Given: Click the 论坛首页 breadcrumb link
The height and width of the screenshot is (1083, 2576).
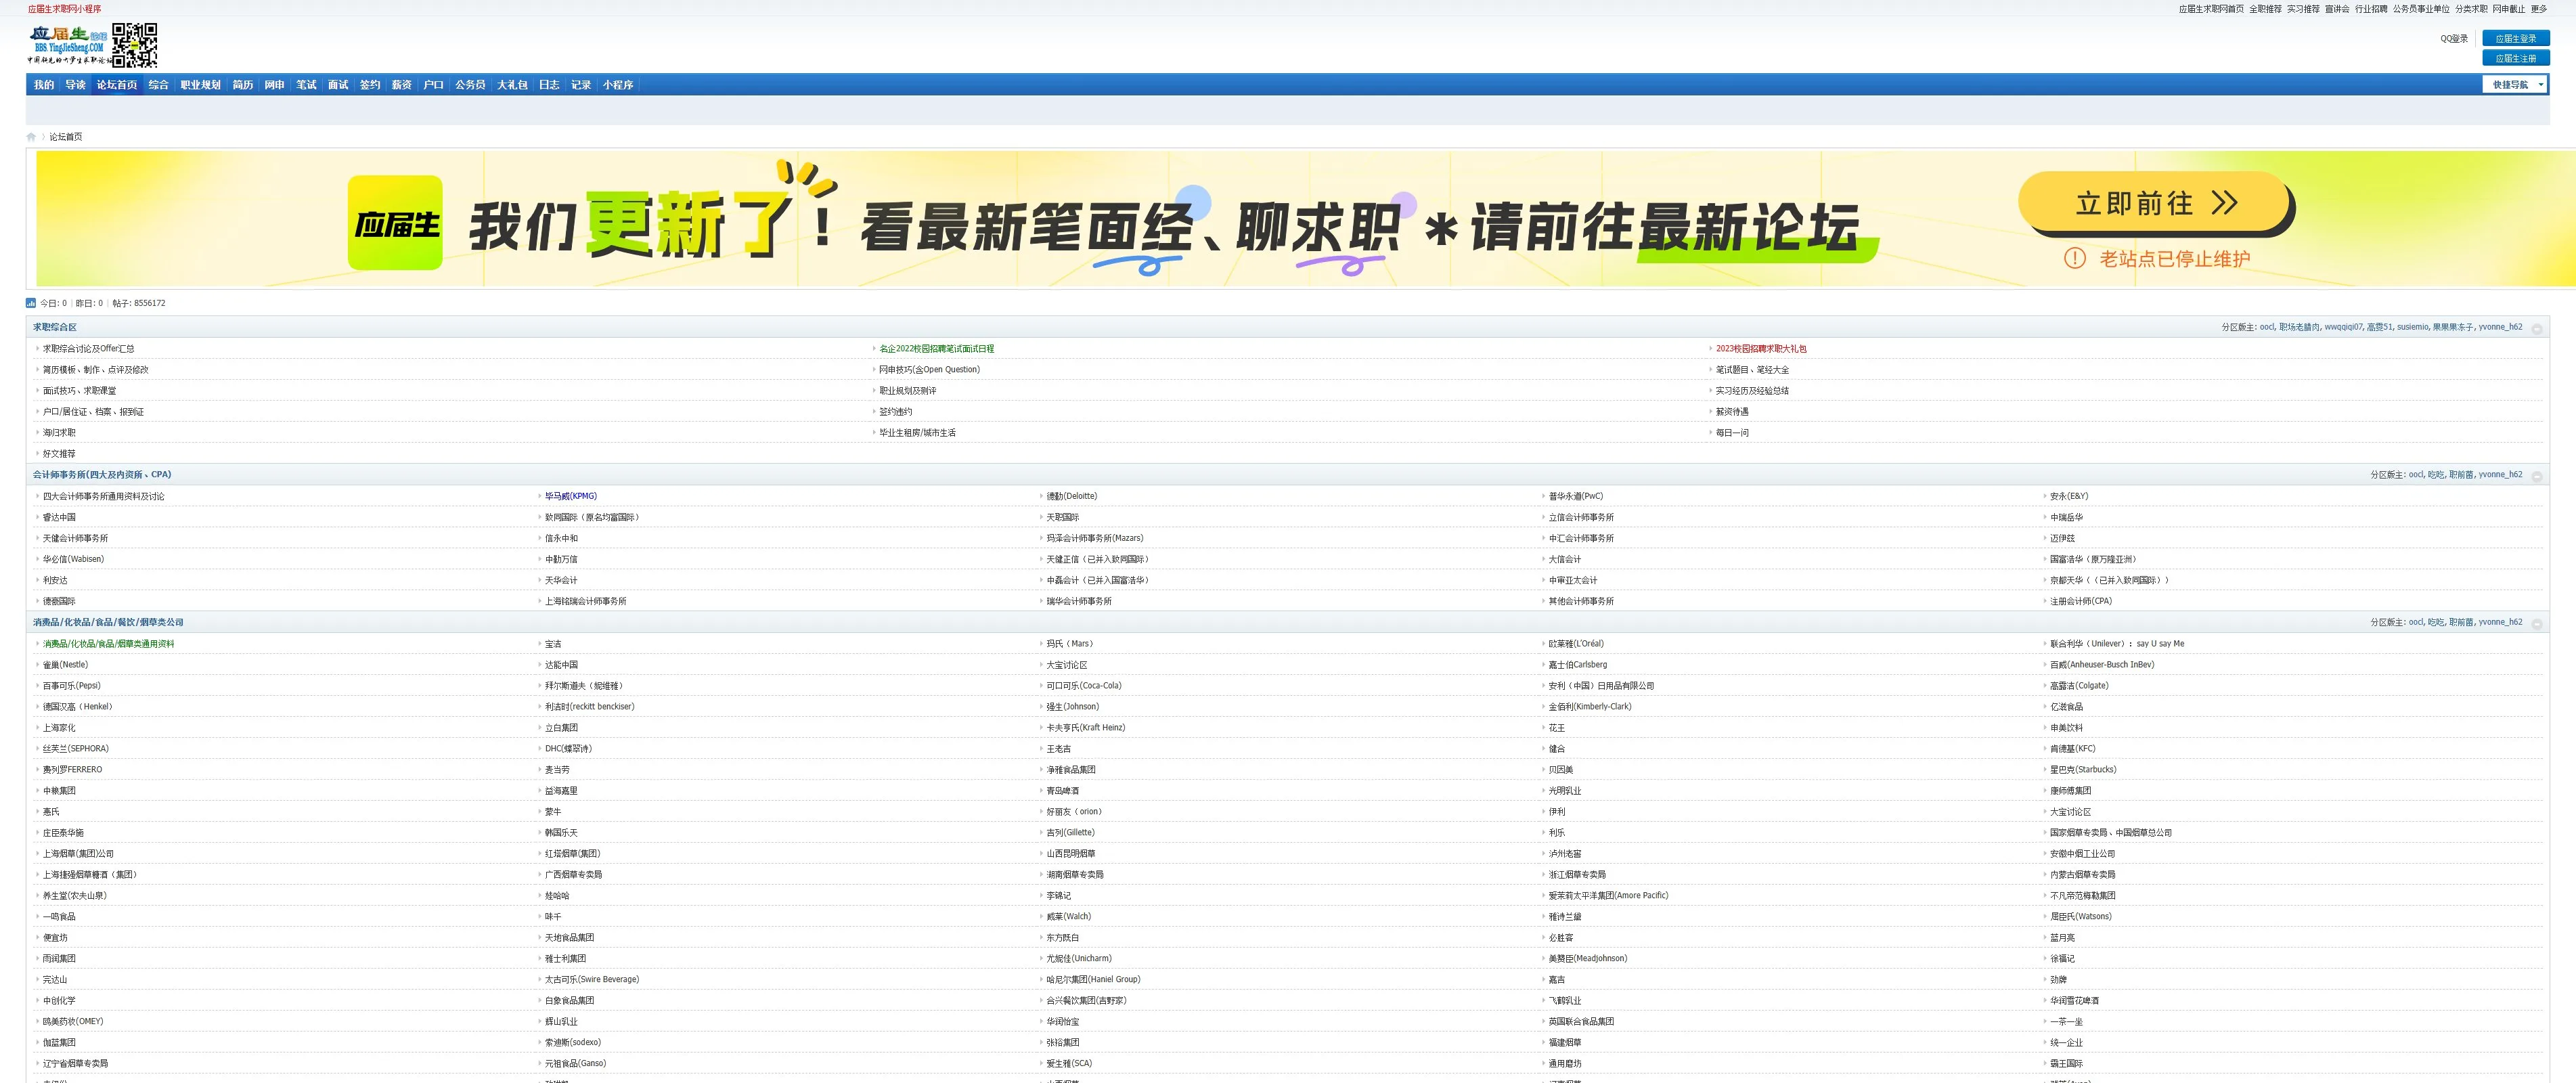Looking at the screenshot, I should 66,137.
